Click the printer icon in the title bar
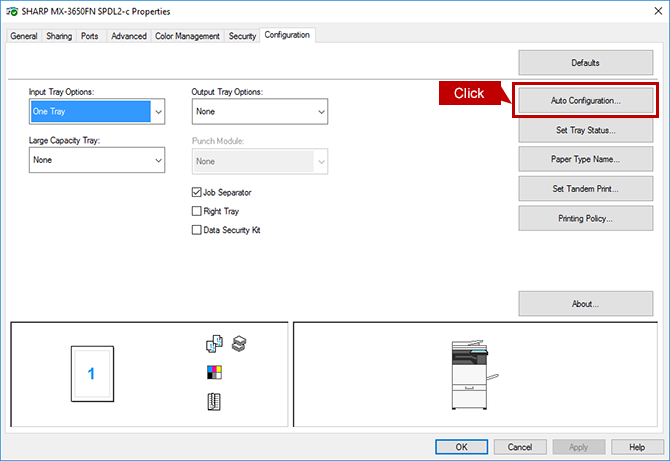670x461 pixels. click(12, 12)
